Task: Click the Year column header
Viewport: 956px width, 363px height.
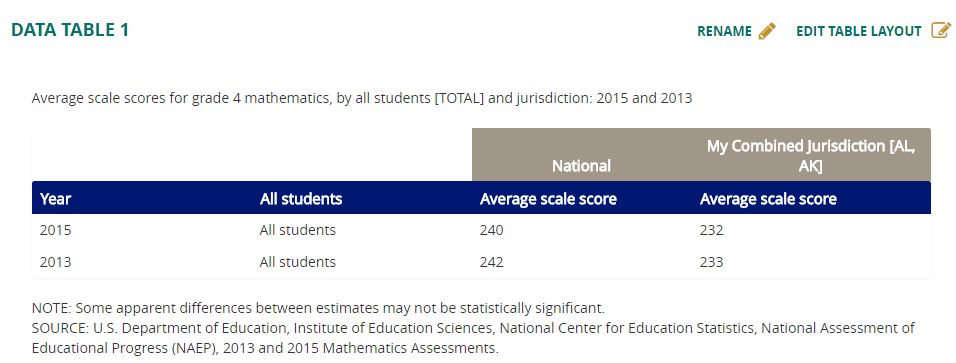Action: point(55,199)
